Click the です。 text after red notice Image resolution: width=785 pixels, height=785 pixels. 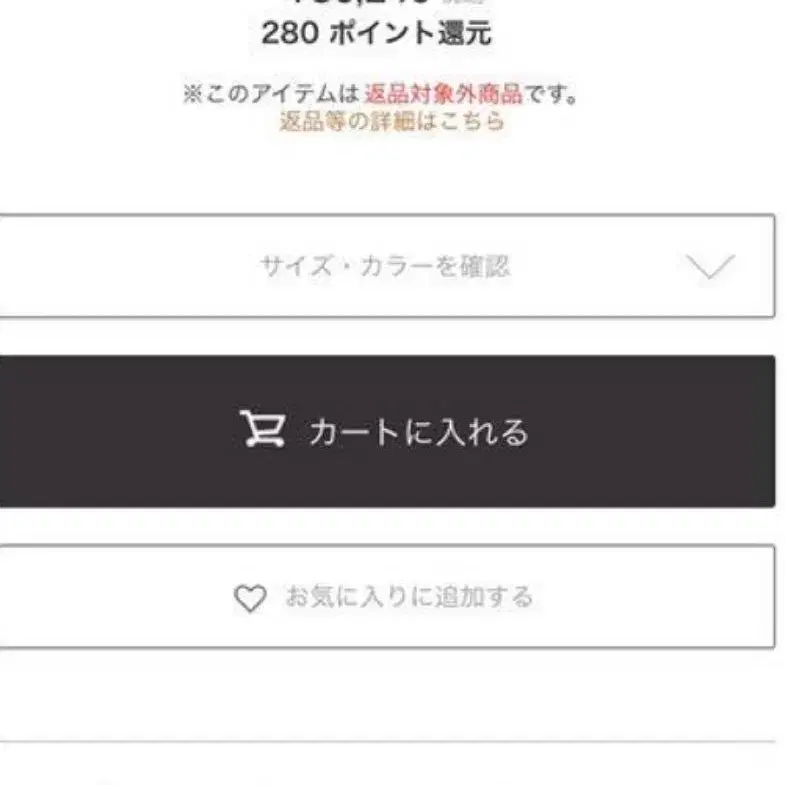pyautogui.click(x=551, y=94)
